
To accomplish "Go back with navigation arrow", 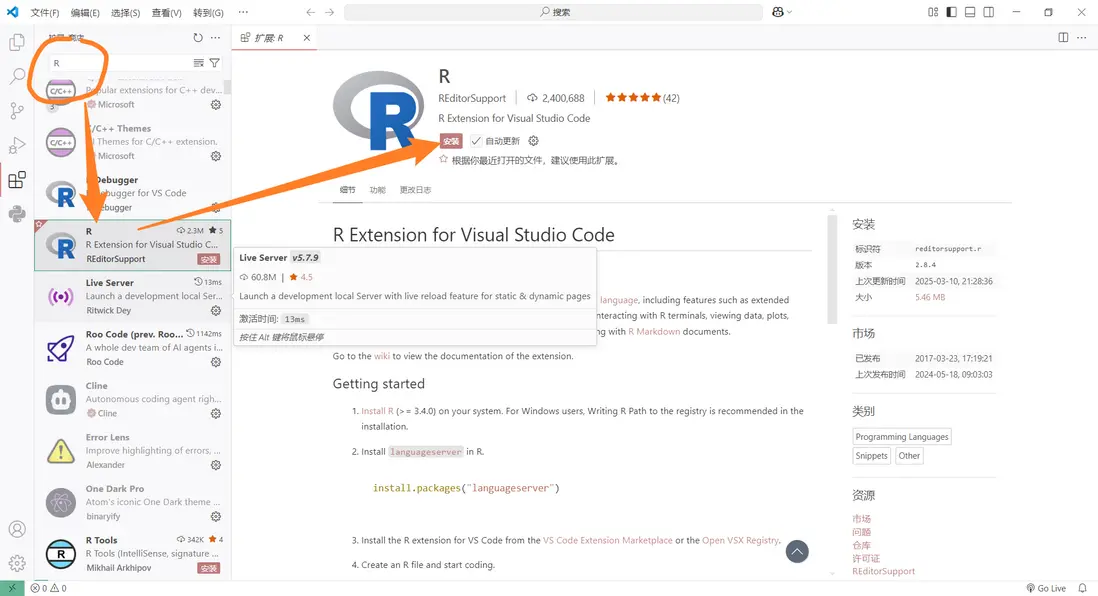I will point(311,12).
